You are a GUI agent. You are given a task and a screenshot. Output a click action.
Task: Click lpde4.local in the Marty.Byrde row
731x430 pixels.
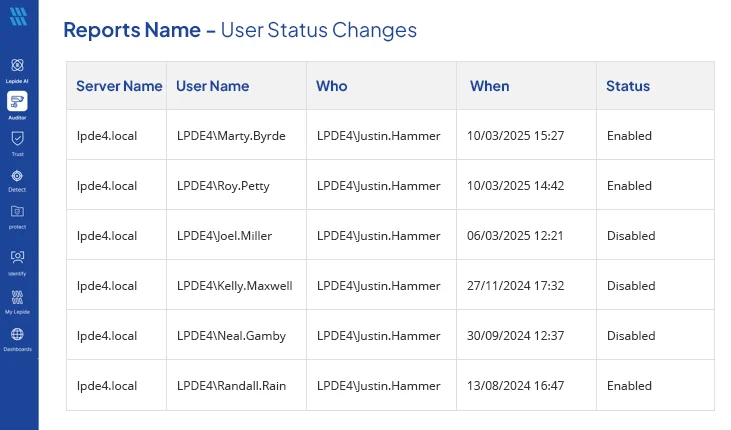(x=107, y=136)
